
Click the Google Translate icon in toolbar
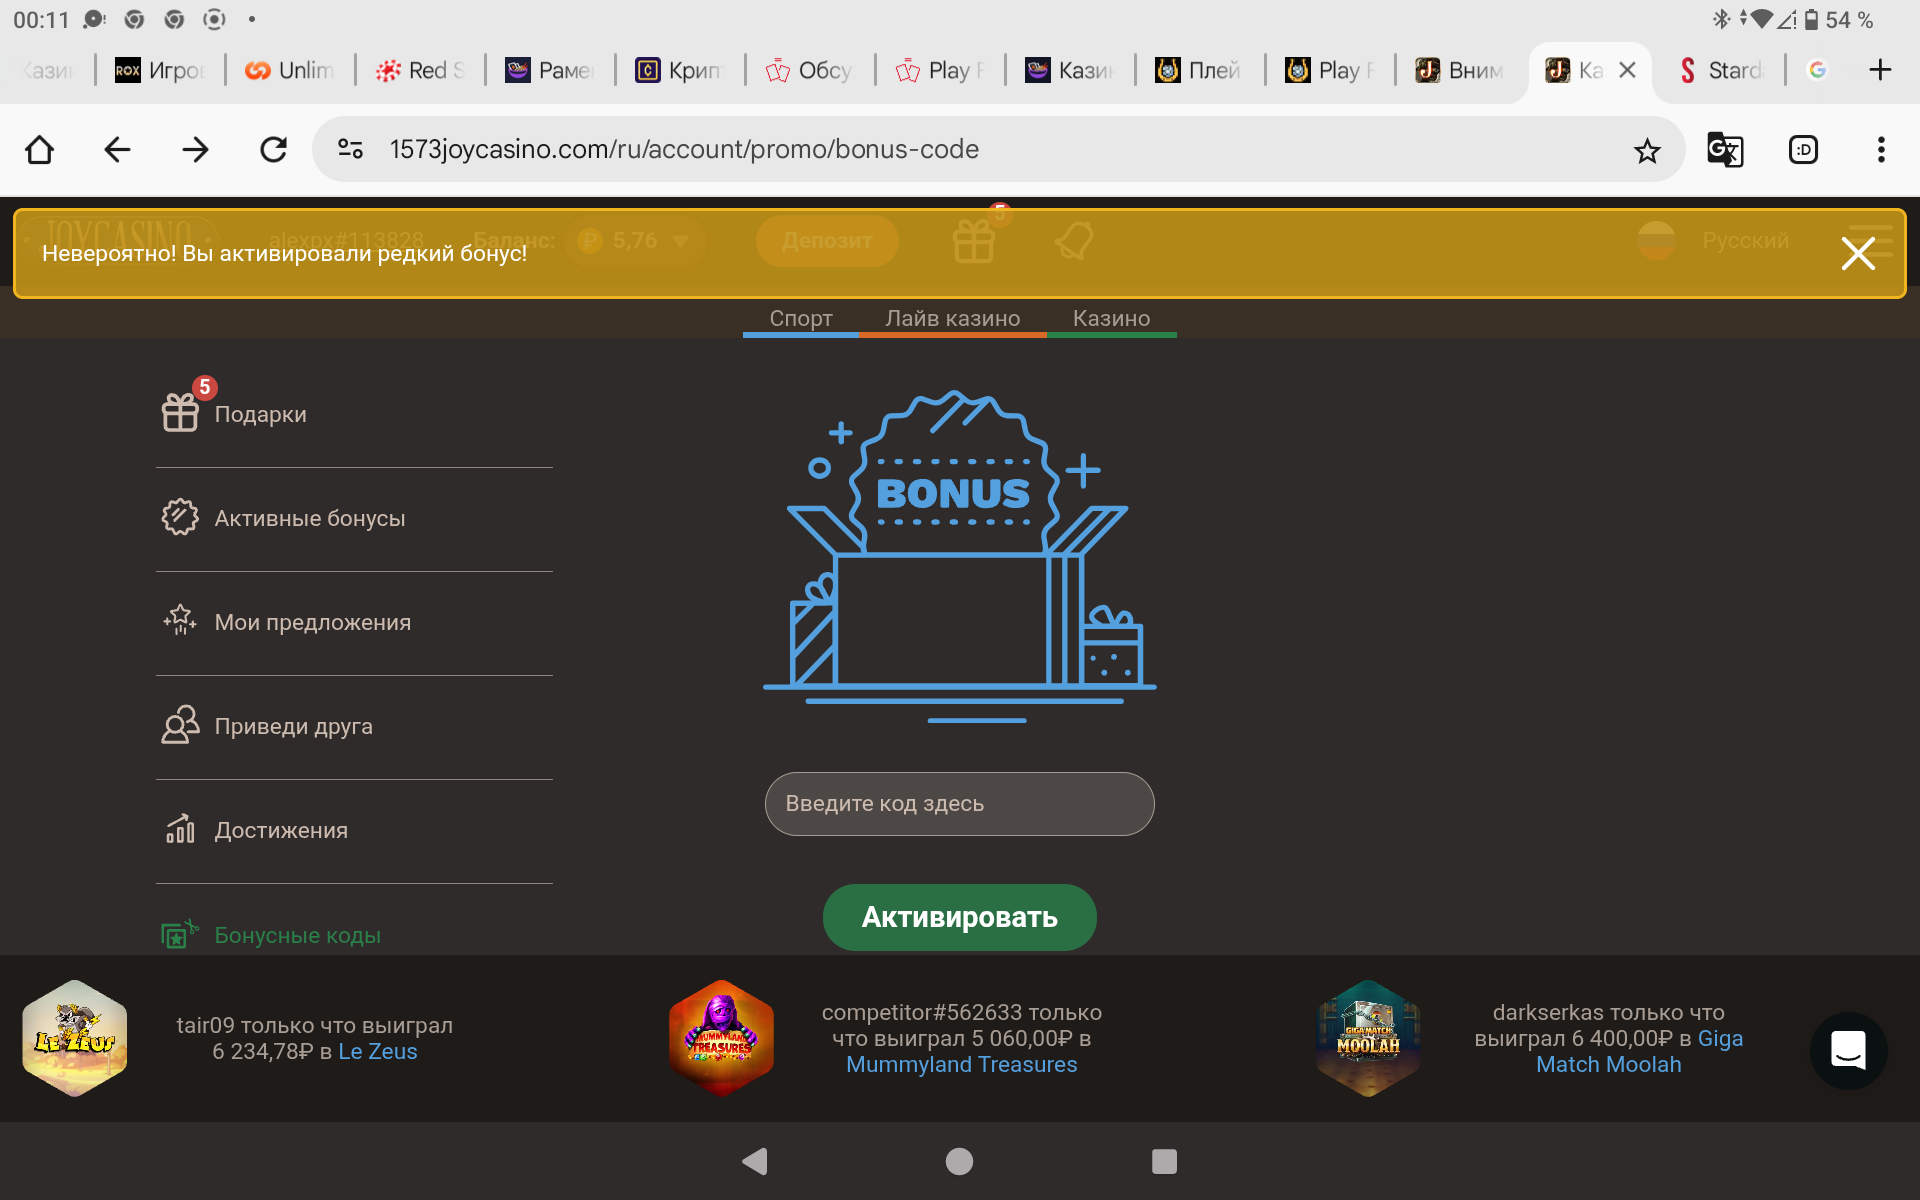[1724, 150]
